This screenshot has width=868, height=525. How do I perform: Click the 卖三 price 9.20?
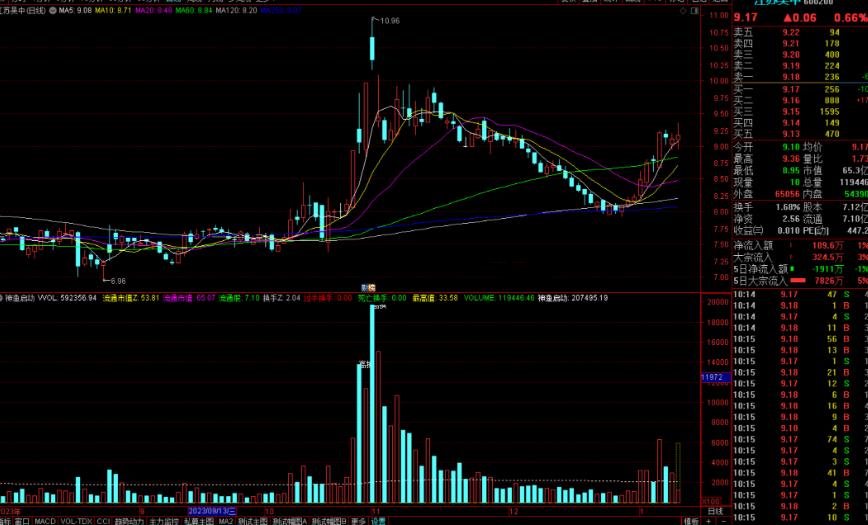(790, 55)
